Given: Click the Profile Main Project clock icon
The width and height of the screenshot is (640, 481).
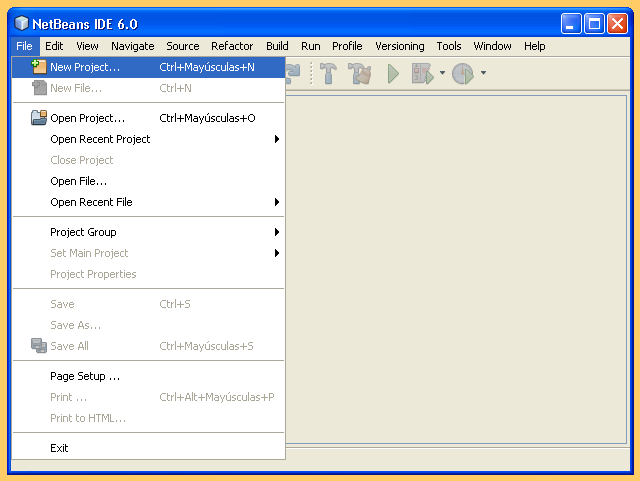Looking at the screenshot, I should [463, 73].
